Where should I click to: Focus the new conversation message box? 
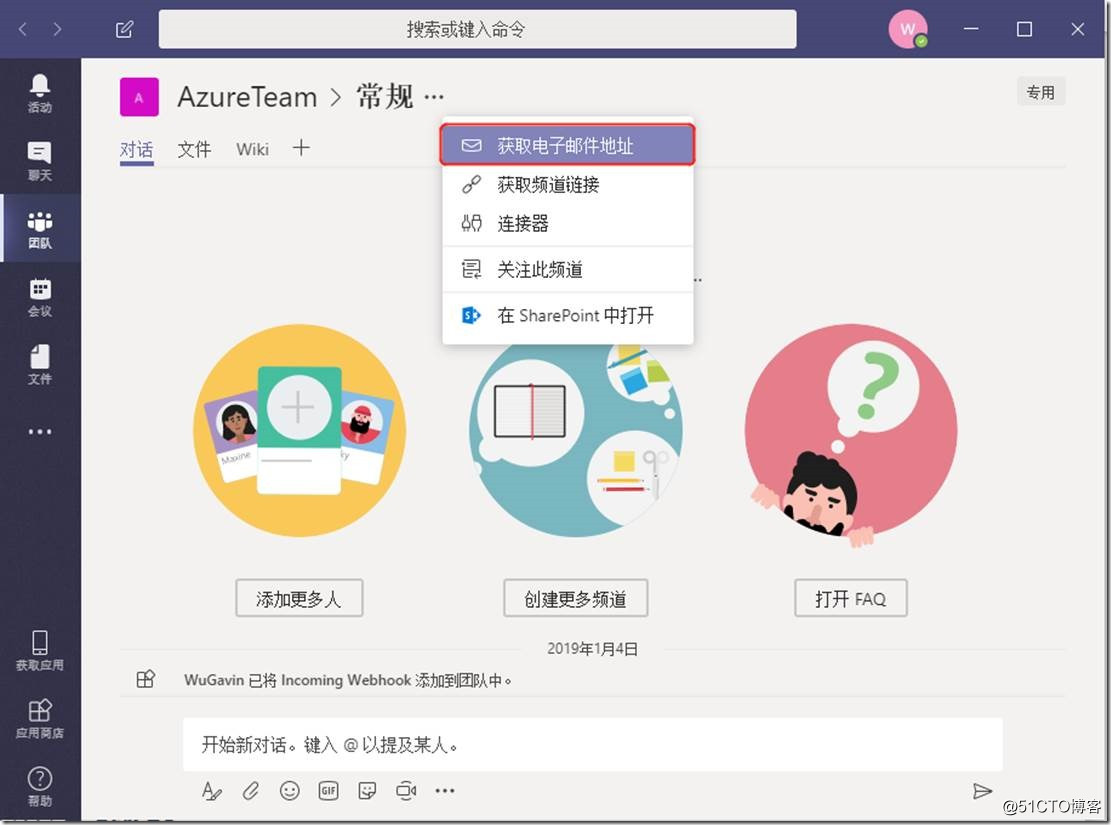(x=592, y=744)
